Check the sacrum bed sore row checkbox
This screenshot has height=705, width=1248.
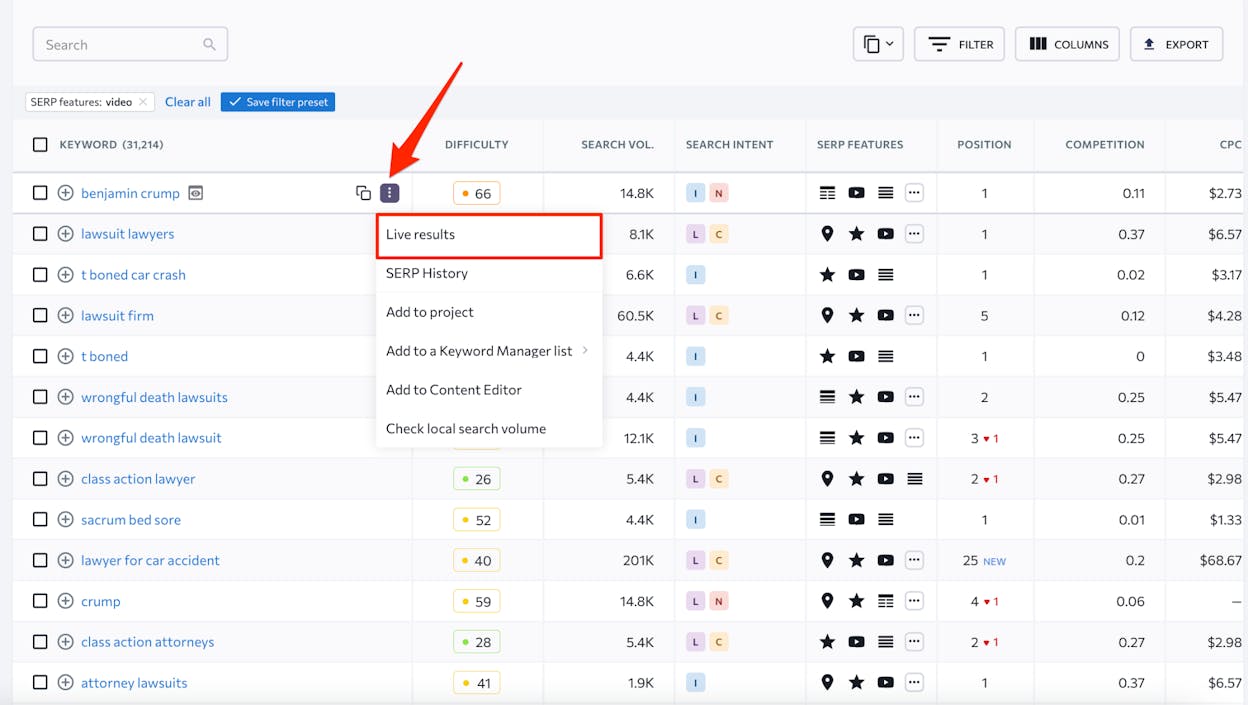tap(40, 520)
